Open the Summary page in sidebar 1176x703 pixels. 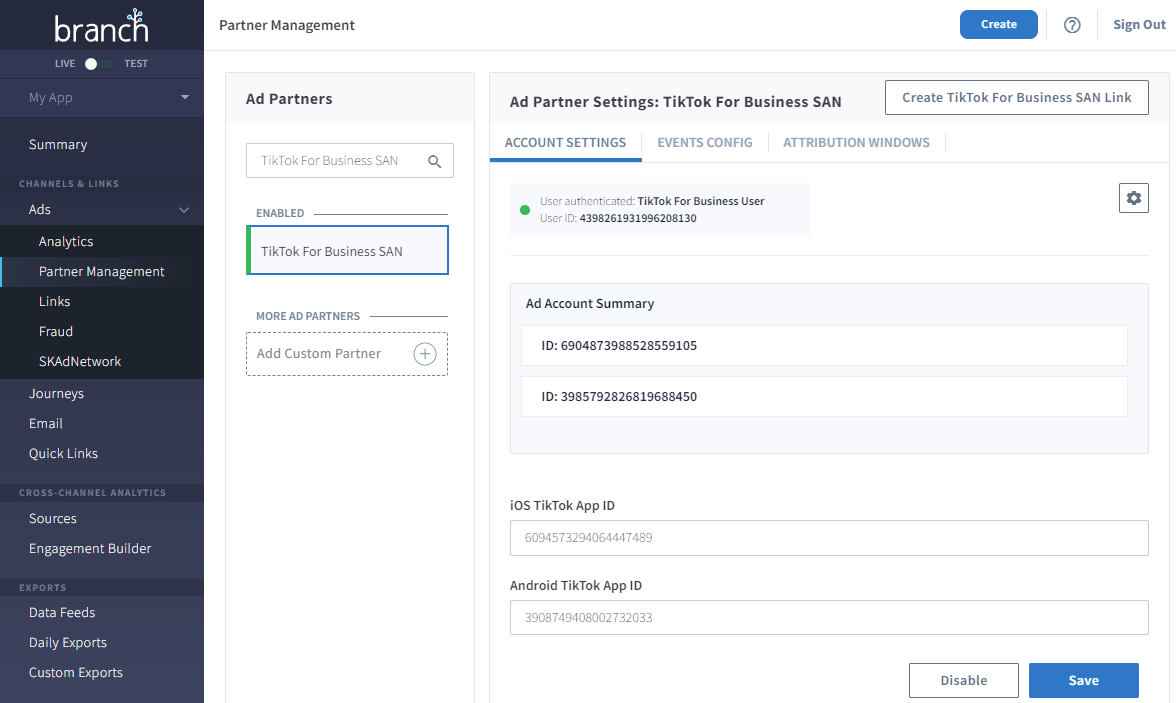coord(58,144)
